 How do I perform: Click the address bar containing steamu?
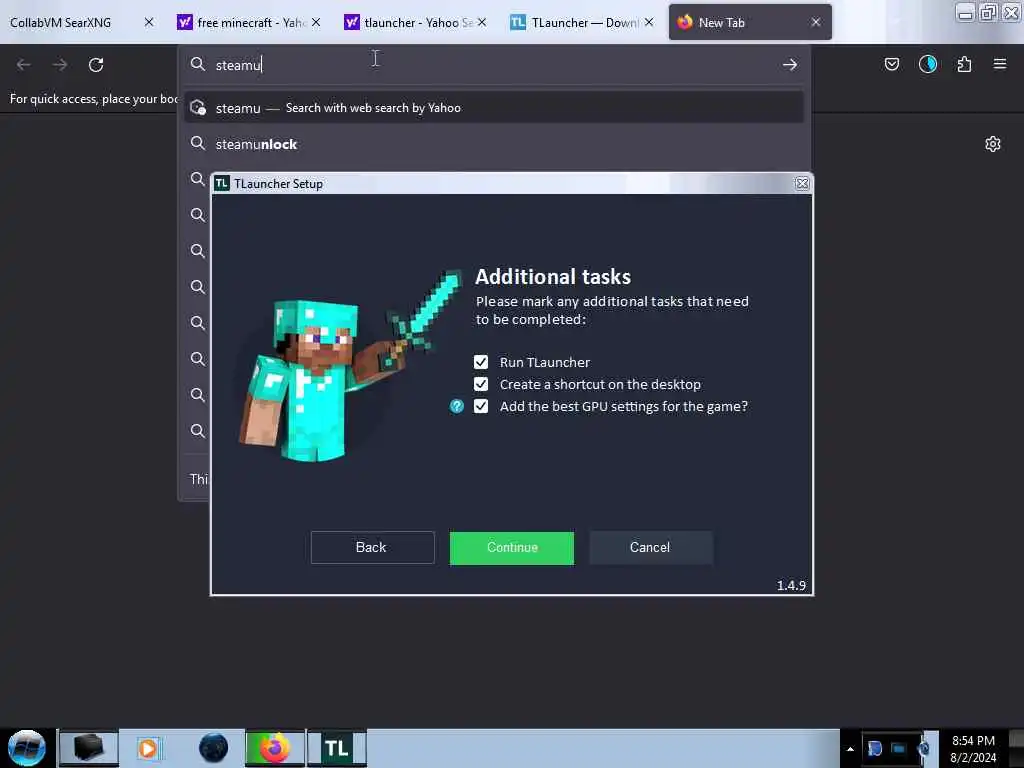click(x=494, y=65)
